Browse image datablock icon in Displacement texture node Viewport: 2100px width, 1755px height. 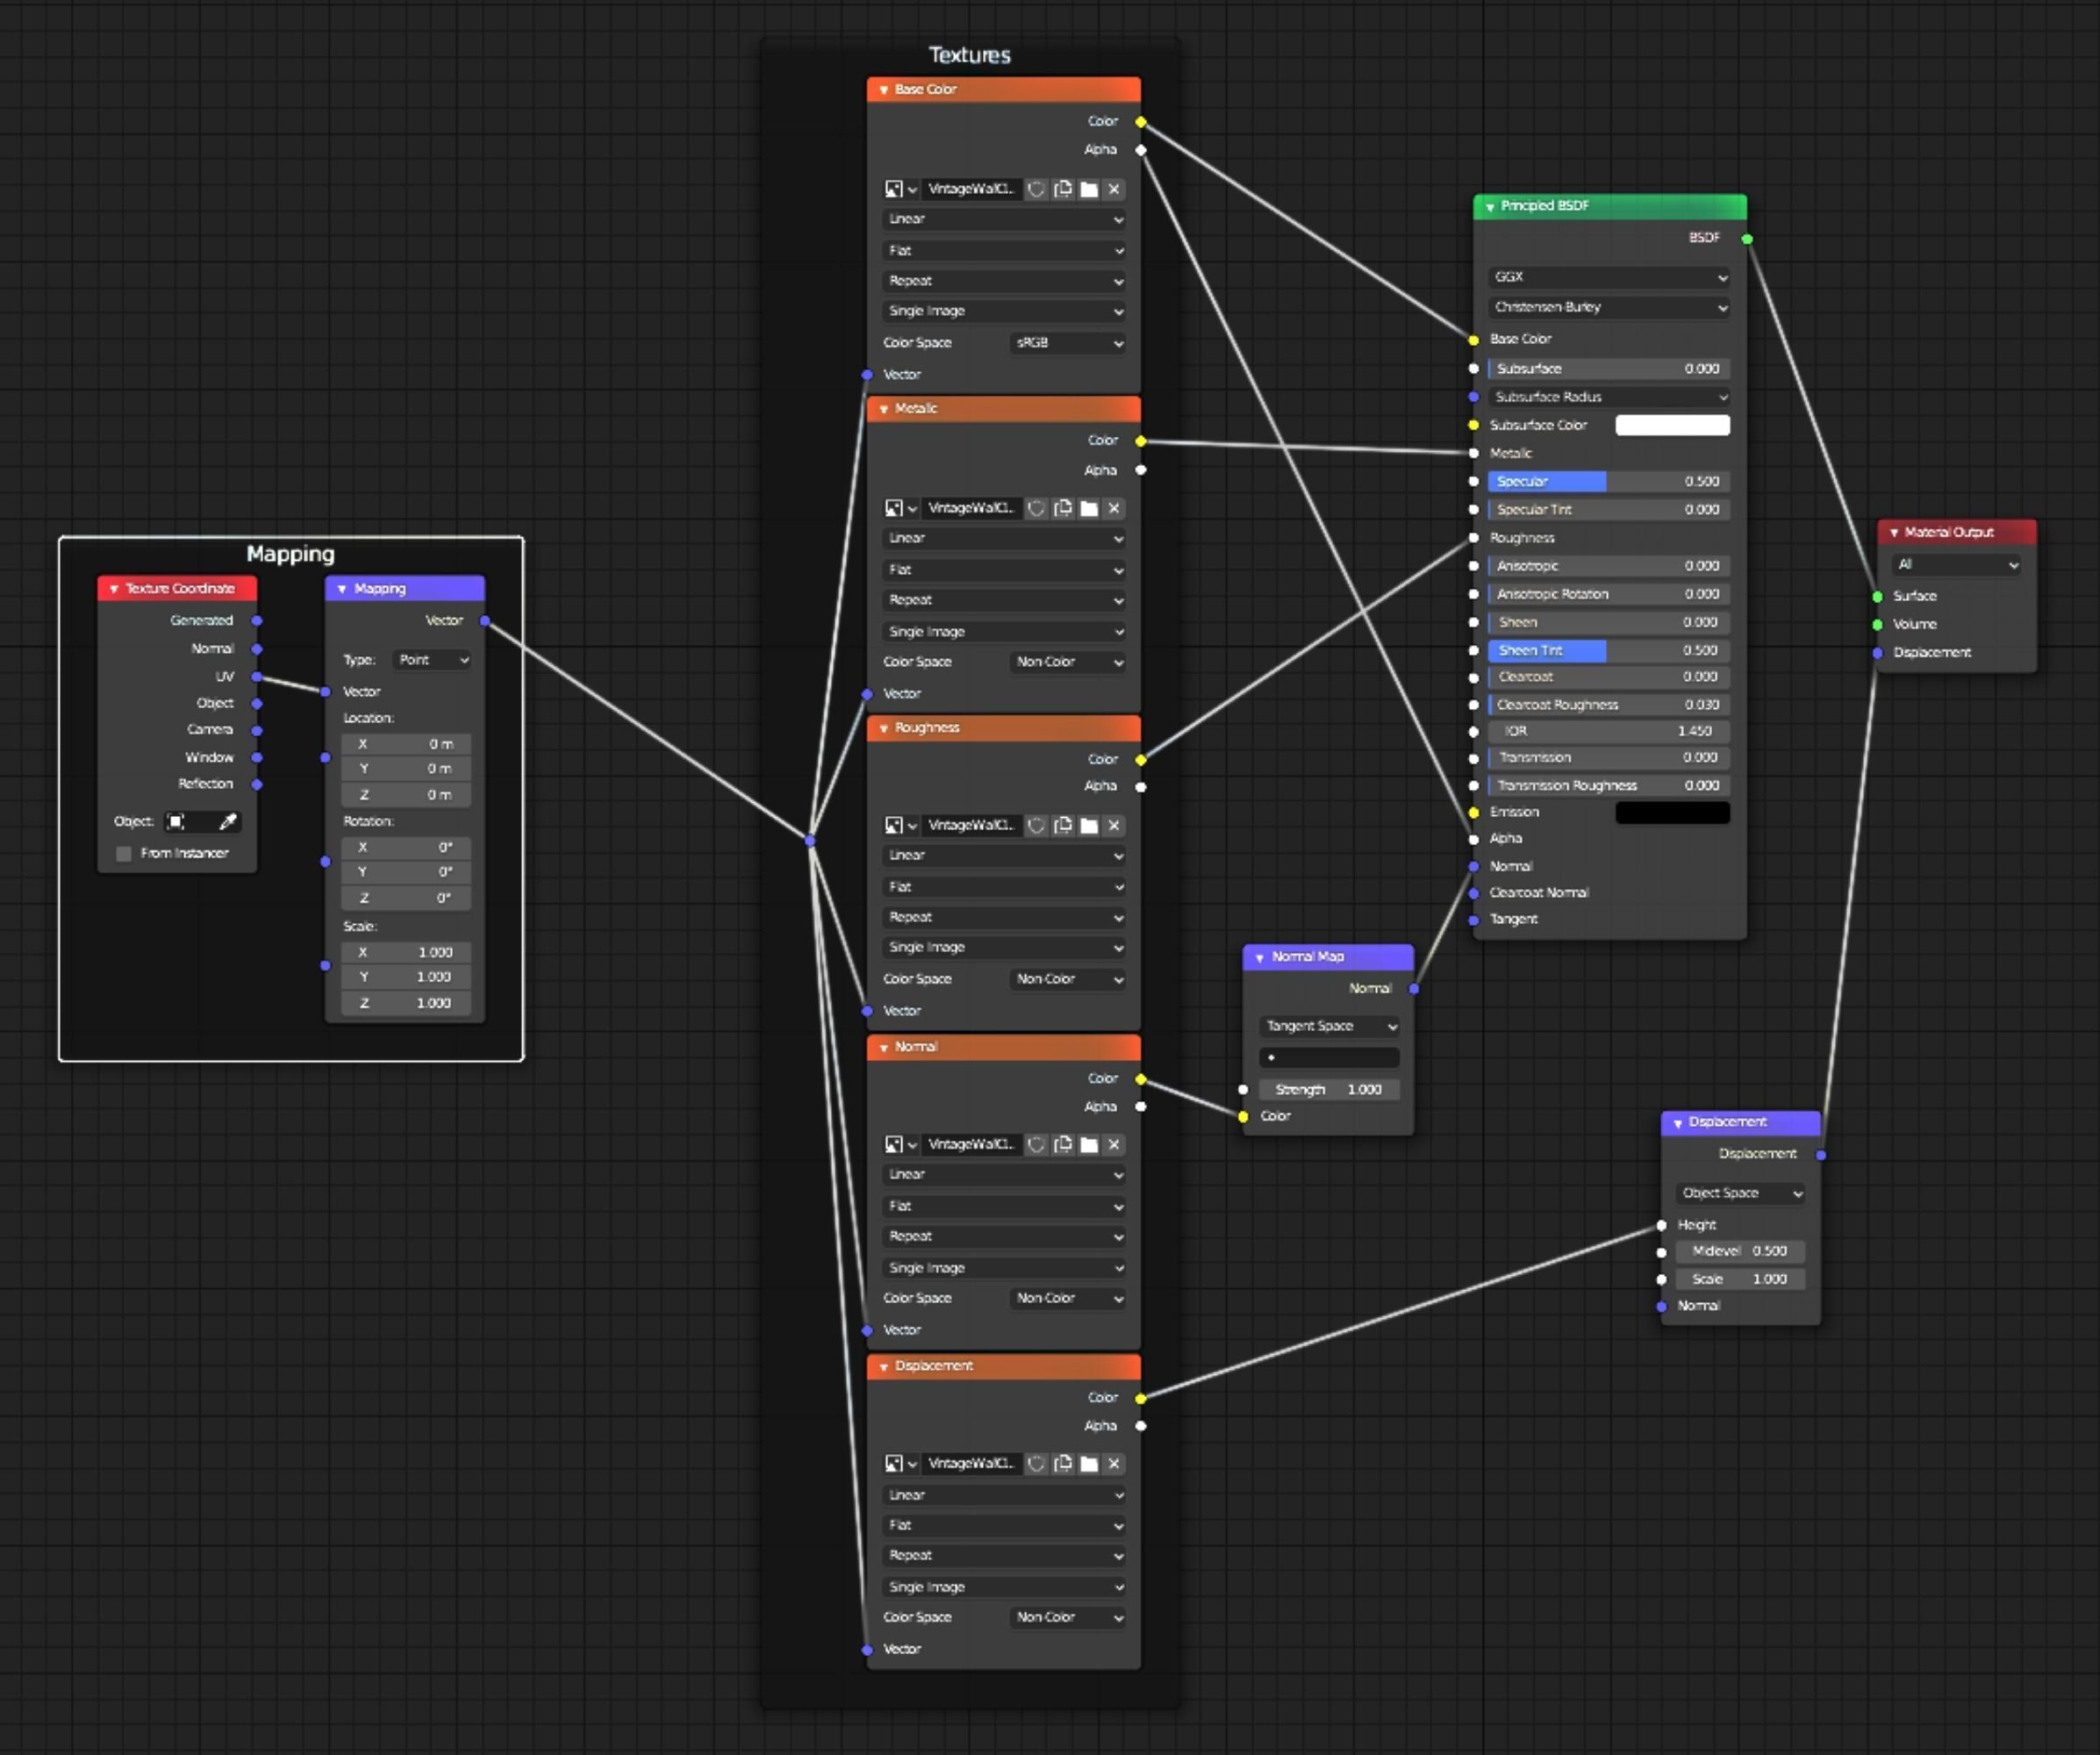[899, 1463]
